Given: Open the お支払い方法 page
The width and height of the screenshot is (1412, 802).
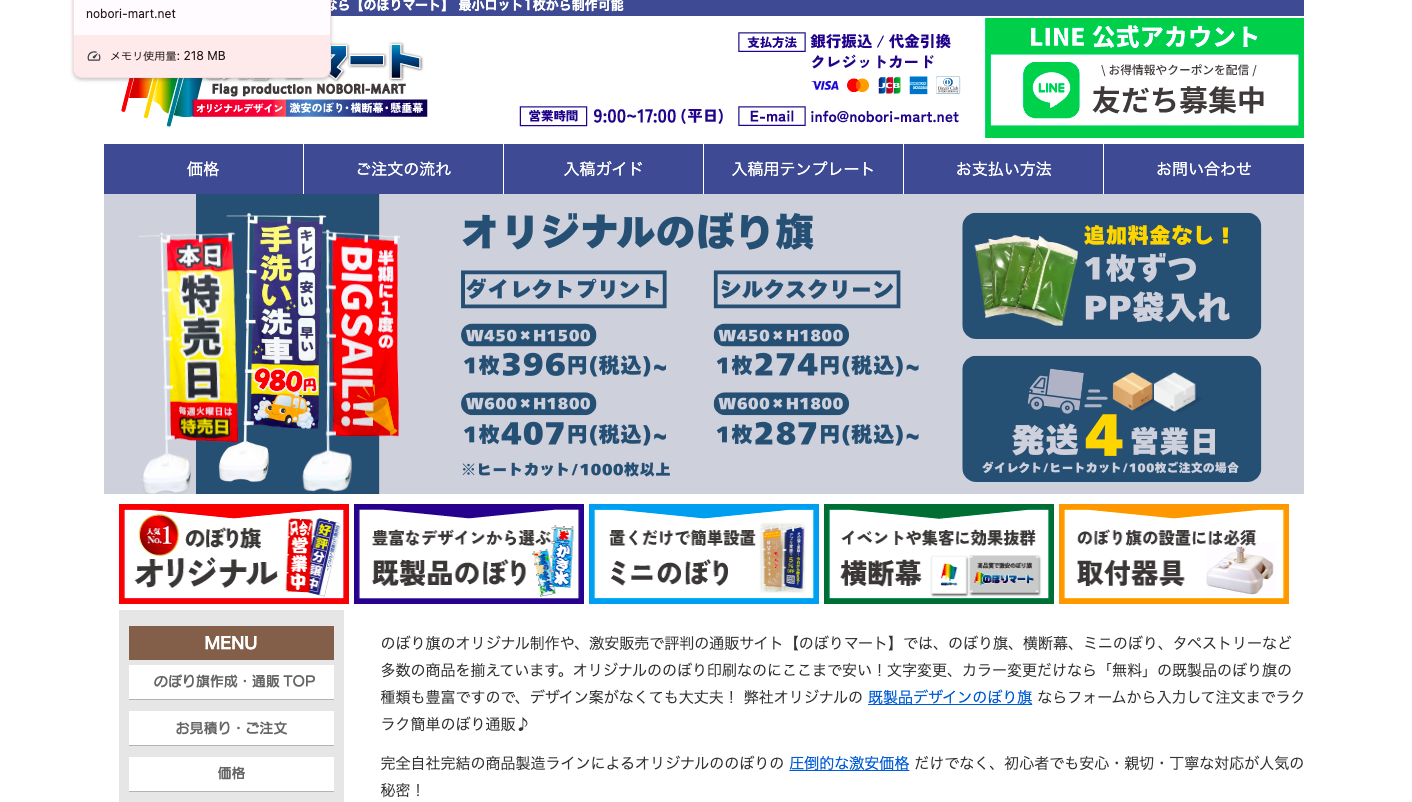Looking at the screenshot, I should (x=1003, y=169).
